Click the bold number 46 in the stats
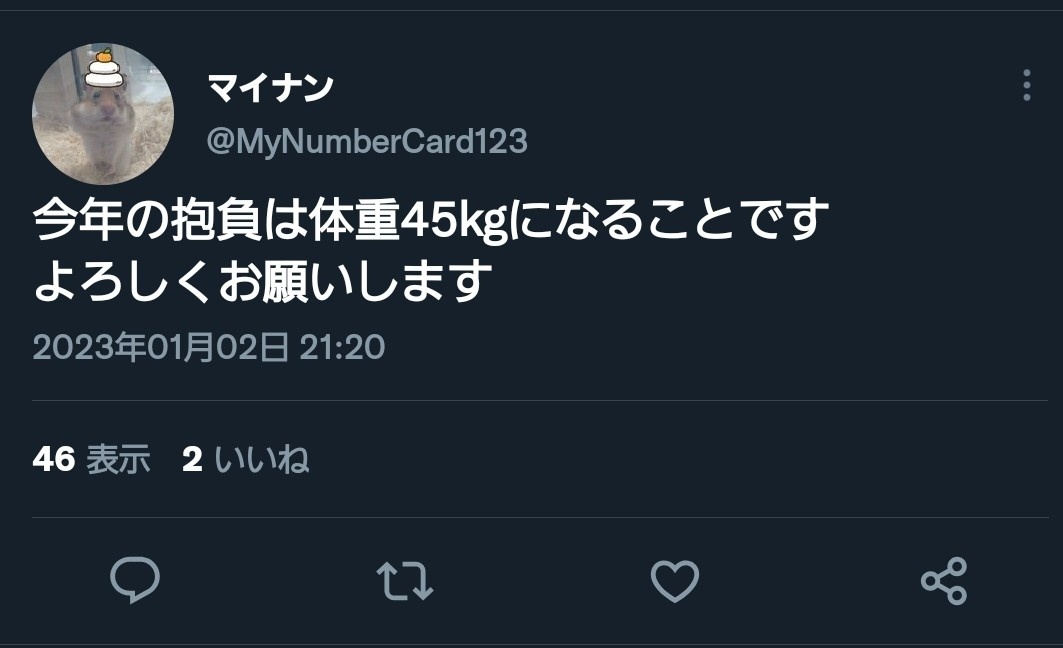Image resolution: width=1063 pixels, height=648 pixels. [54, 460]
